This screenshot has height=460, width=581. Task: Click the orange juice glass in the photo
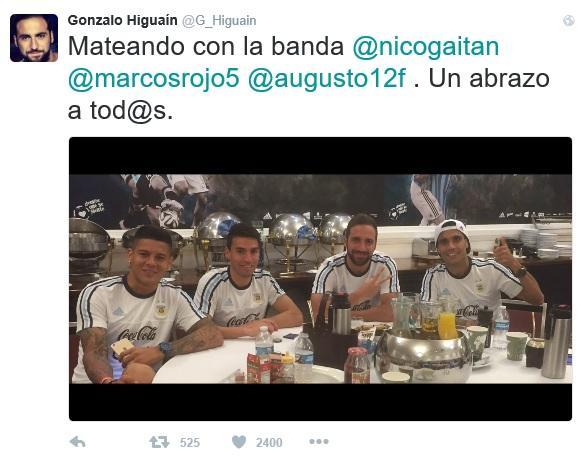pyautogui.click(x=448, y=324)
